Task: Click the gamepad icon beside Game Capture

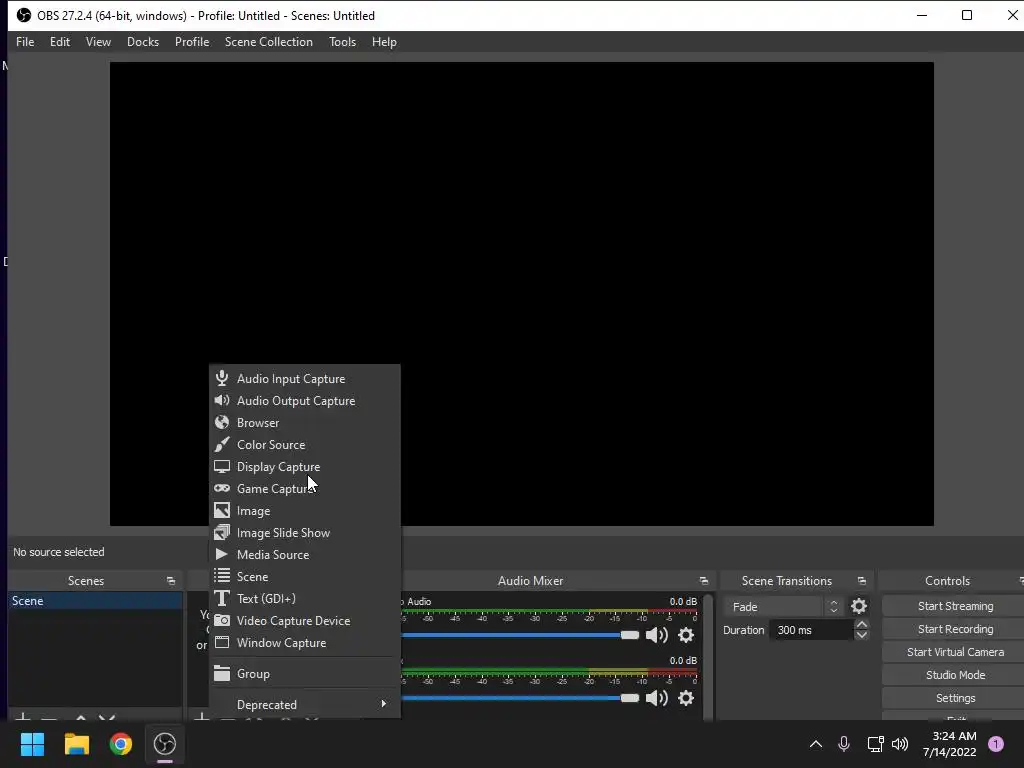Action: point(222,488)
